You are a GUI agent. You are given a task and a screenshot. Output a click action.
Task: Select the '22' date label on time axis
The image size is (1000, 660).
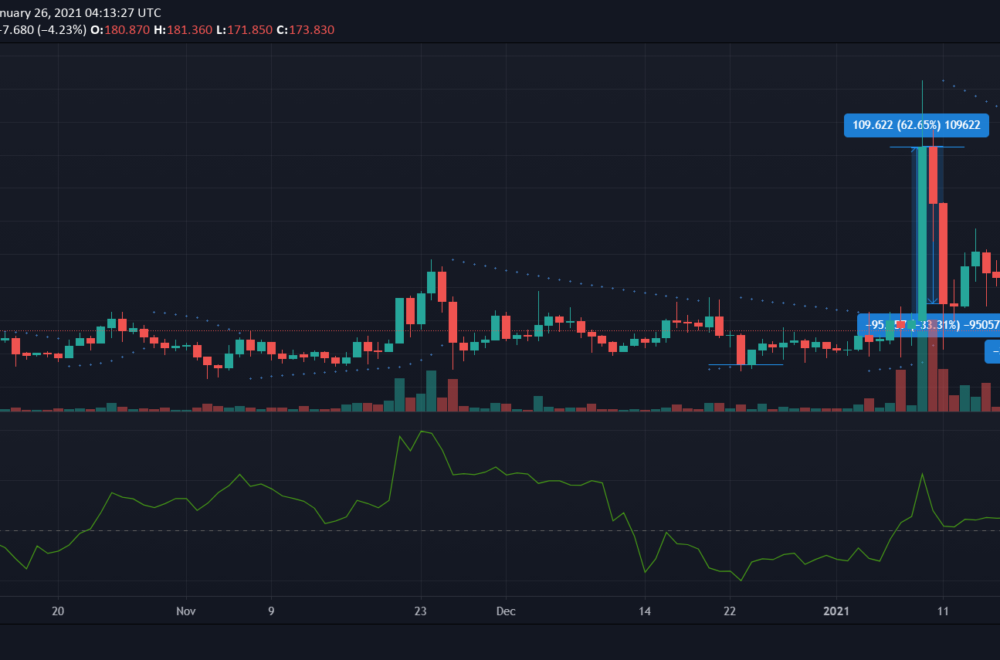click(x=730, y=611)
